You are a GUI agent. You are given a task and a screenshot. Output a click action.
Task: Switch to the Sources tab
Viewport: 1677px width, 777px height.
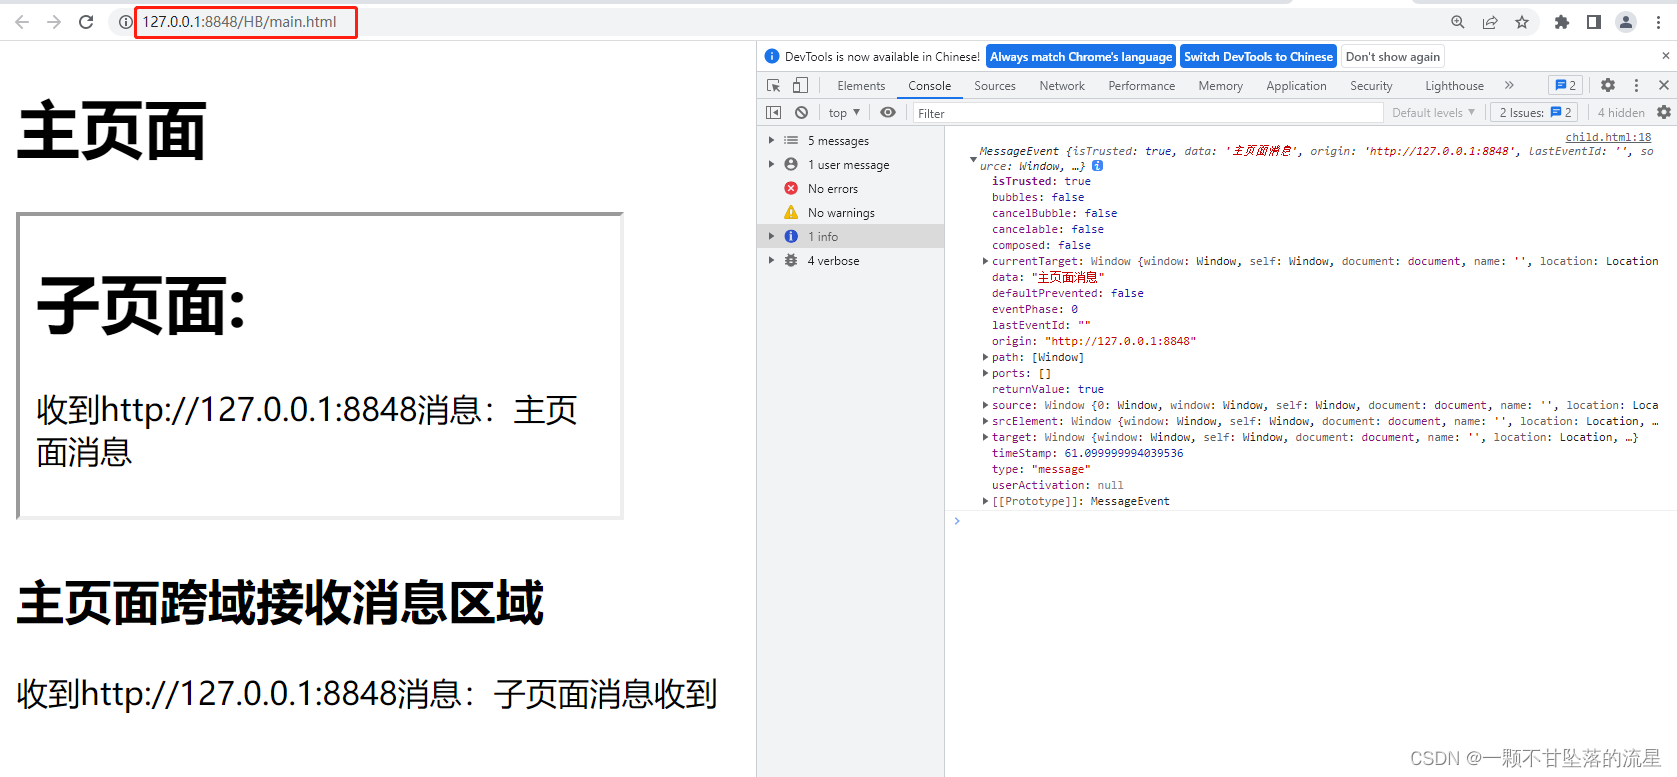995,86
